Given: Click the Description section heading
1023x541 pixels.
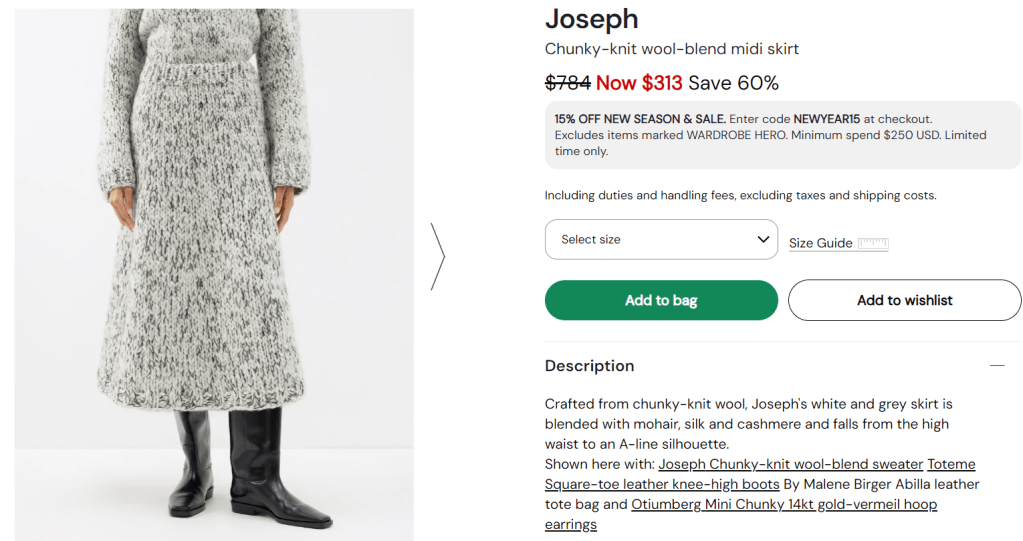Looking at the screenshot, I should 589,366.
